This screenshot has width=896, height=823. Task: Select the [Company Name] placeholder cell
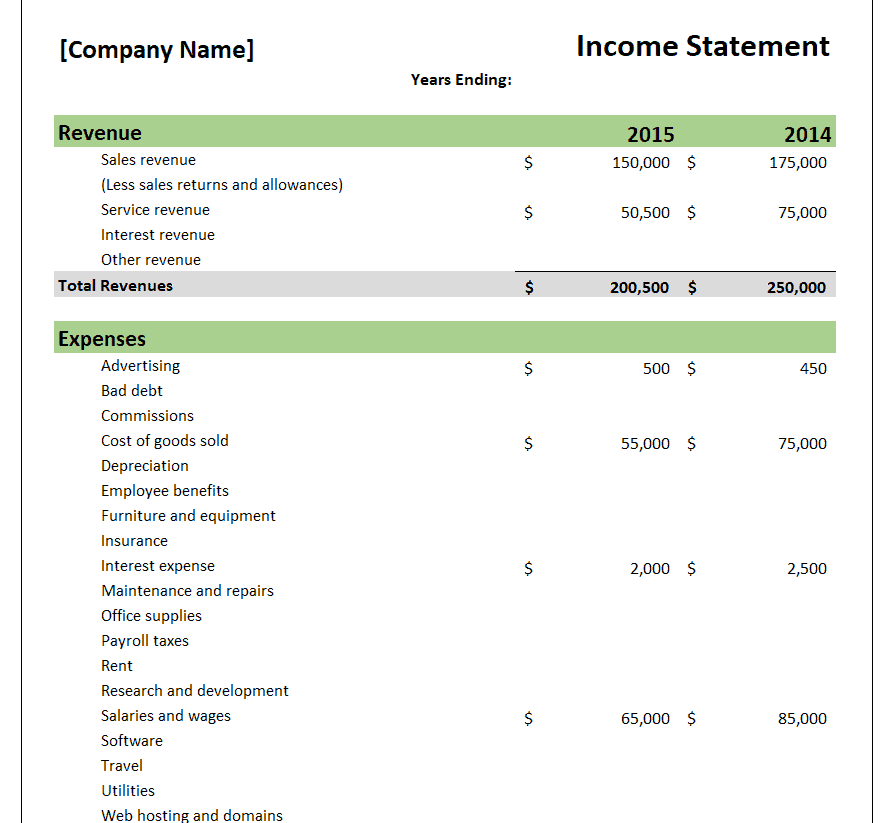click(x=157, y=50)
